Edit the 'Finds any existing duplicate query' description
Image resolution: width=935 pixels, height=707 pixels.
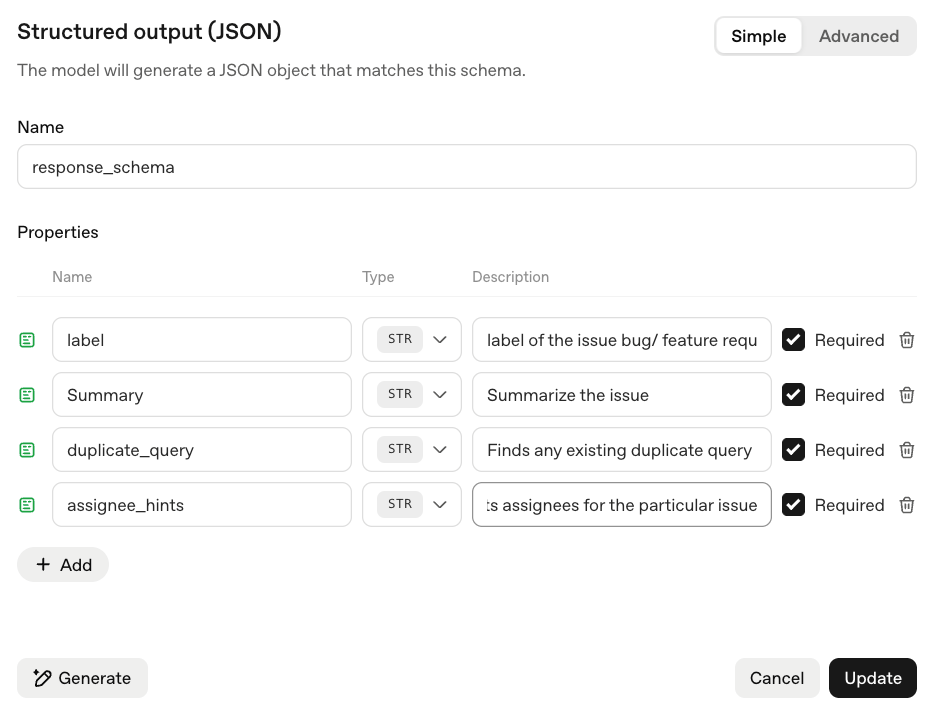click(x=622, y=450)
